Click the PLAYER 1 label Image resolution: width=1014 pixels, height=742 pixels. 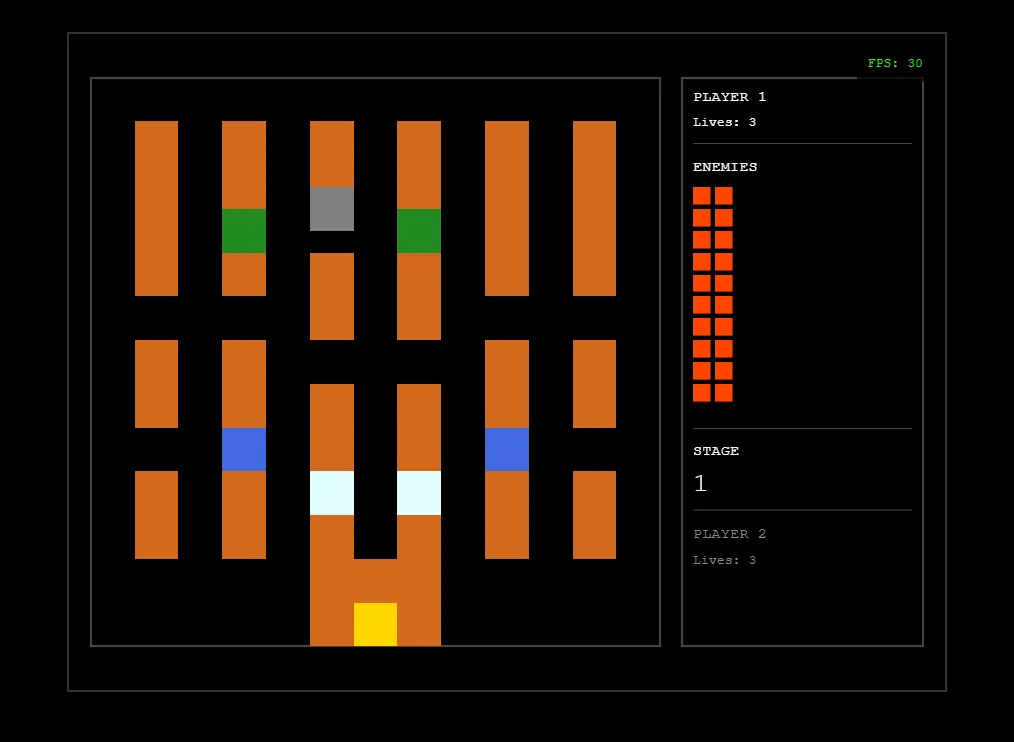(x=730, y=97)
